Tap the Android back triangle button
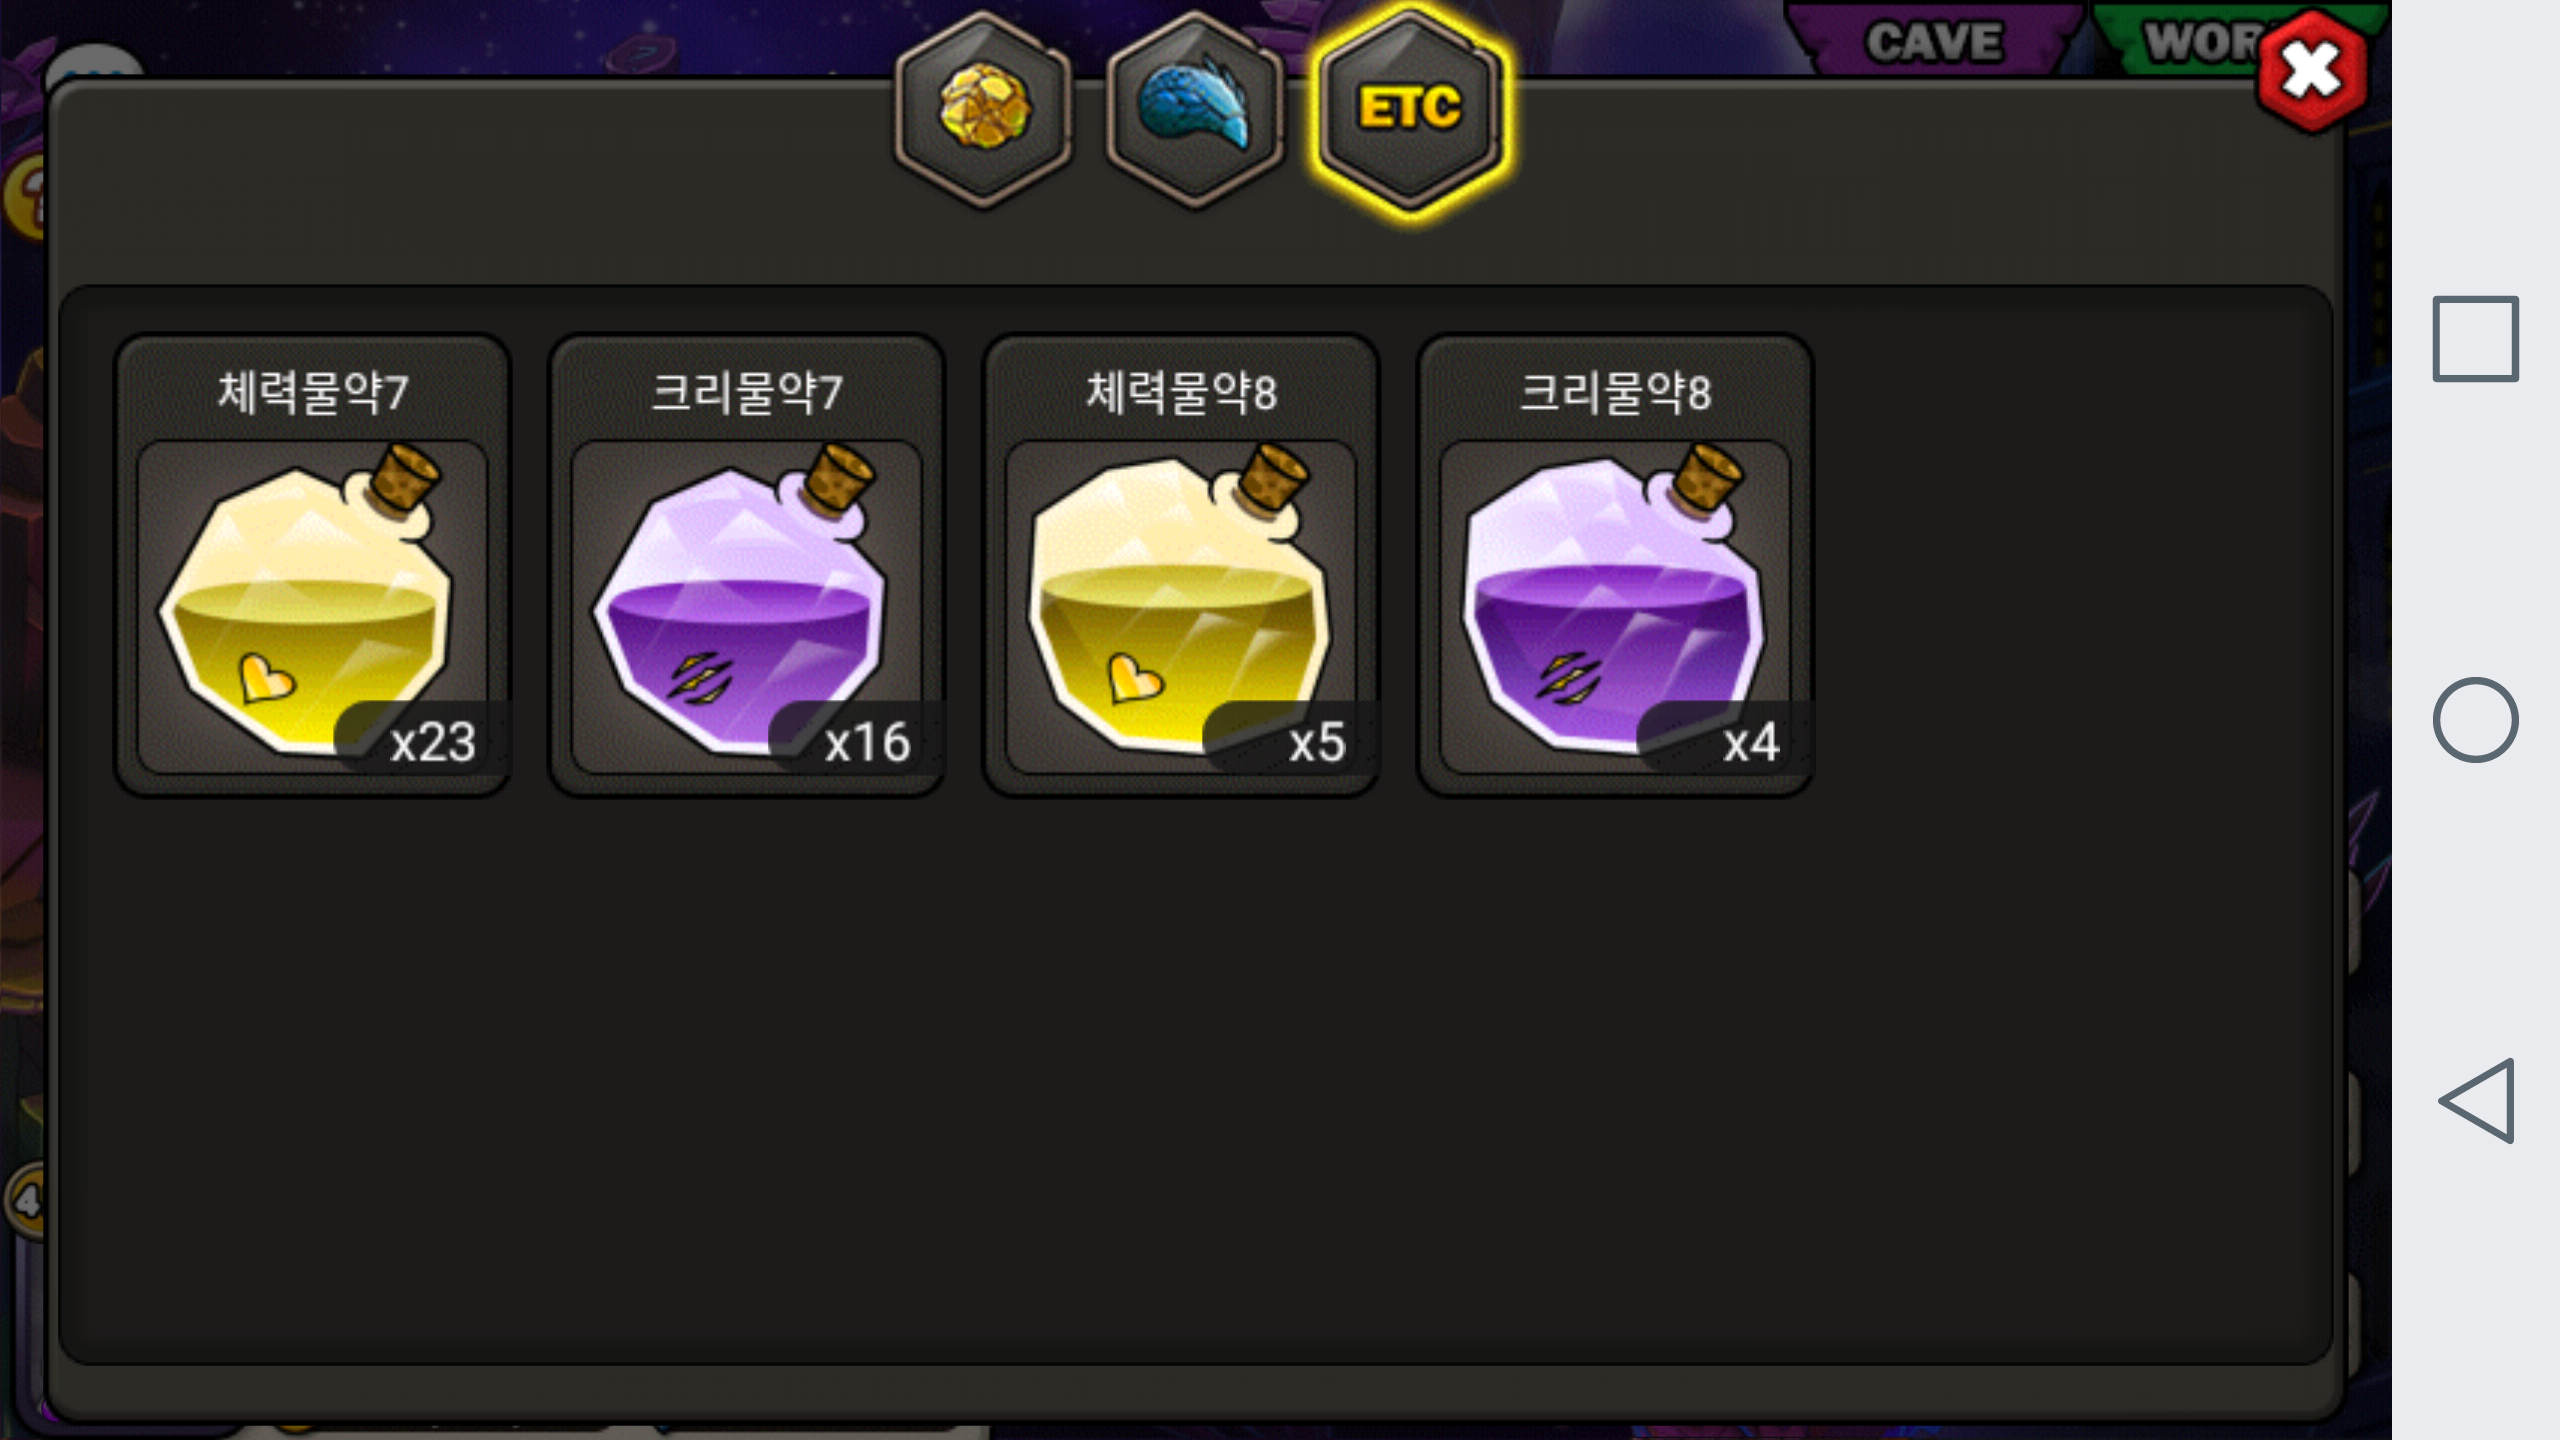Screen dimensions: 2560x1440 coord(2476,1100)
